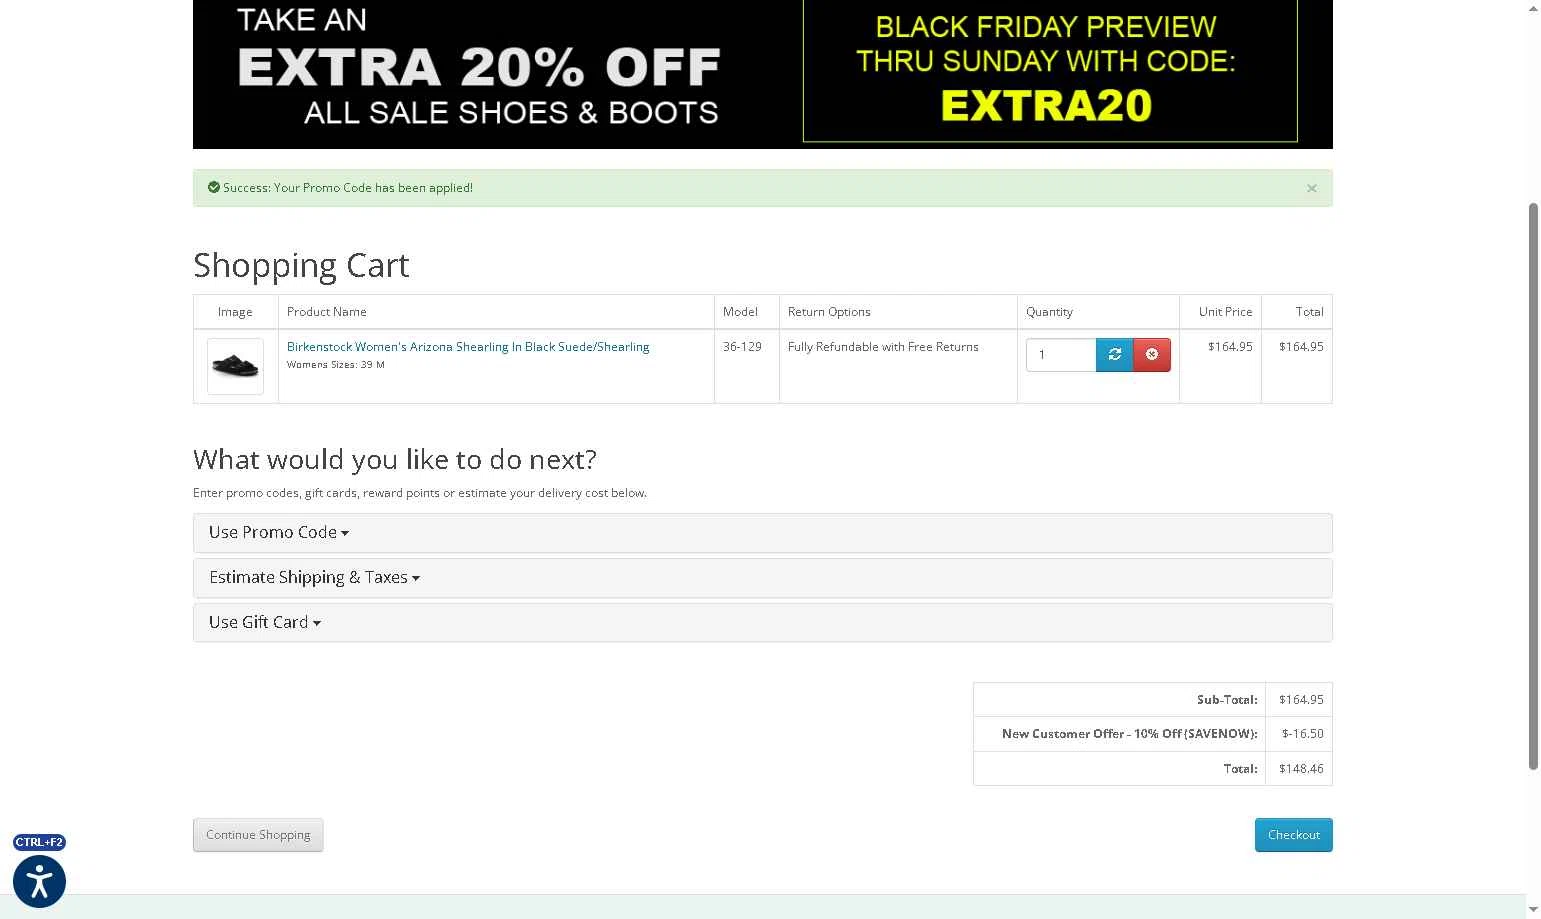The width and height of the screenshot is (1541, 919).
Task: Click the $148.46 total value
Action: pyautogui.click(x=1301, y=769)
